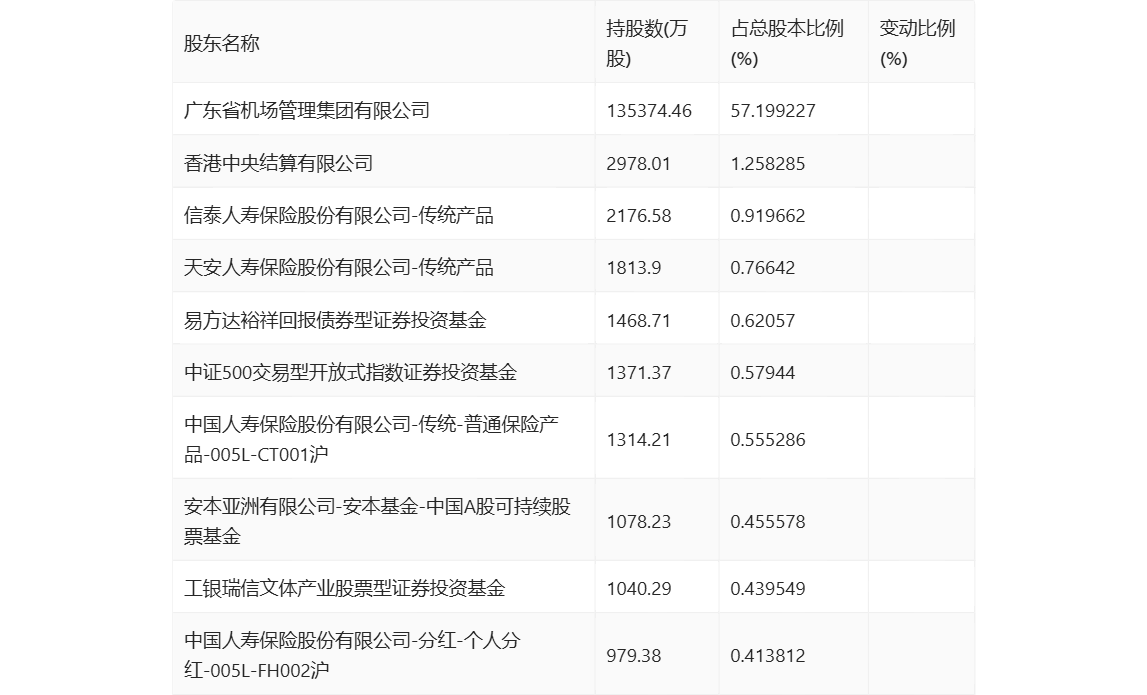Screen dimensions: 1147x695
Task: Click 天安人寿保险股份有限公司-传统产品 row name
Action: pos(339,267)
